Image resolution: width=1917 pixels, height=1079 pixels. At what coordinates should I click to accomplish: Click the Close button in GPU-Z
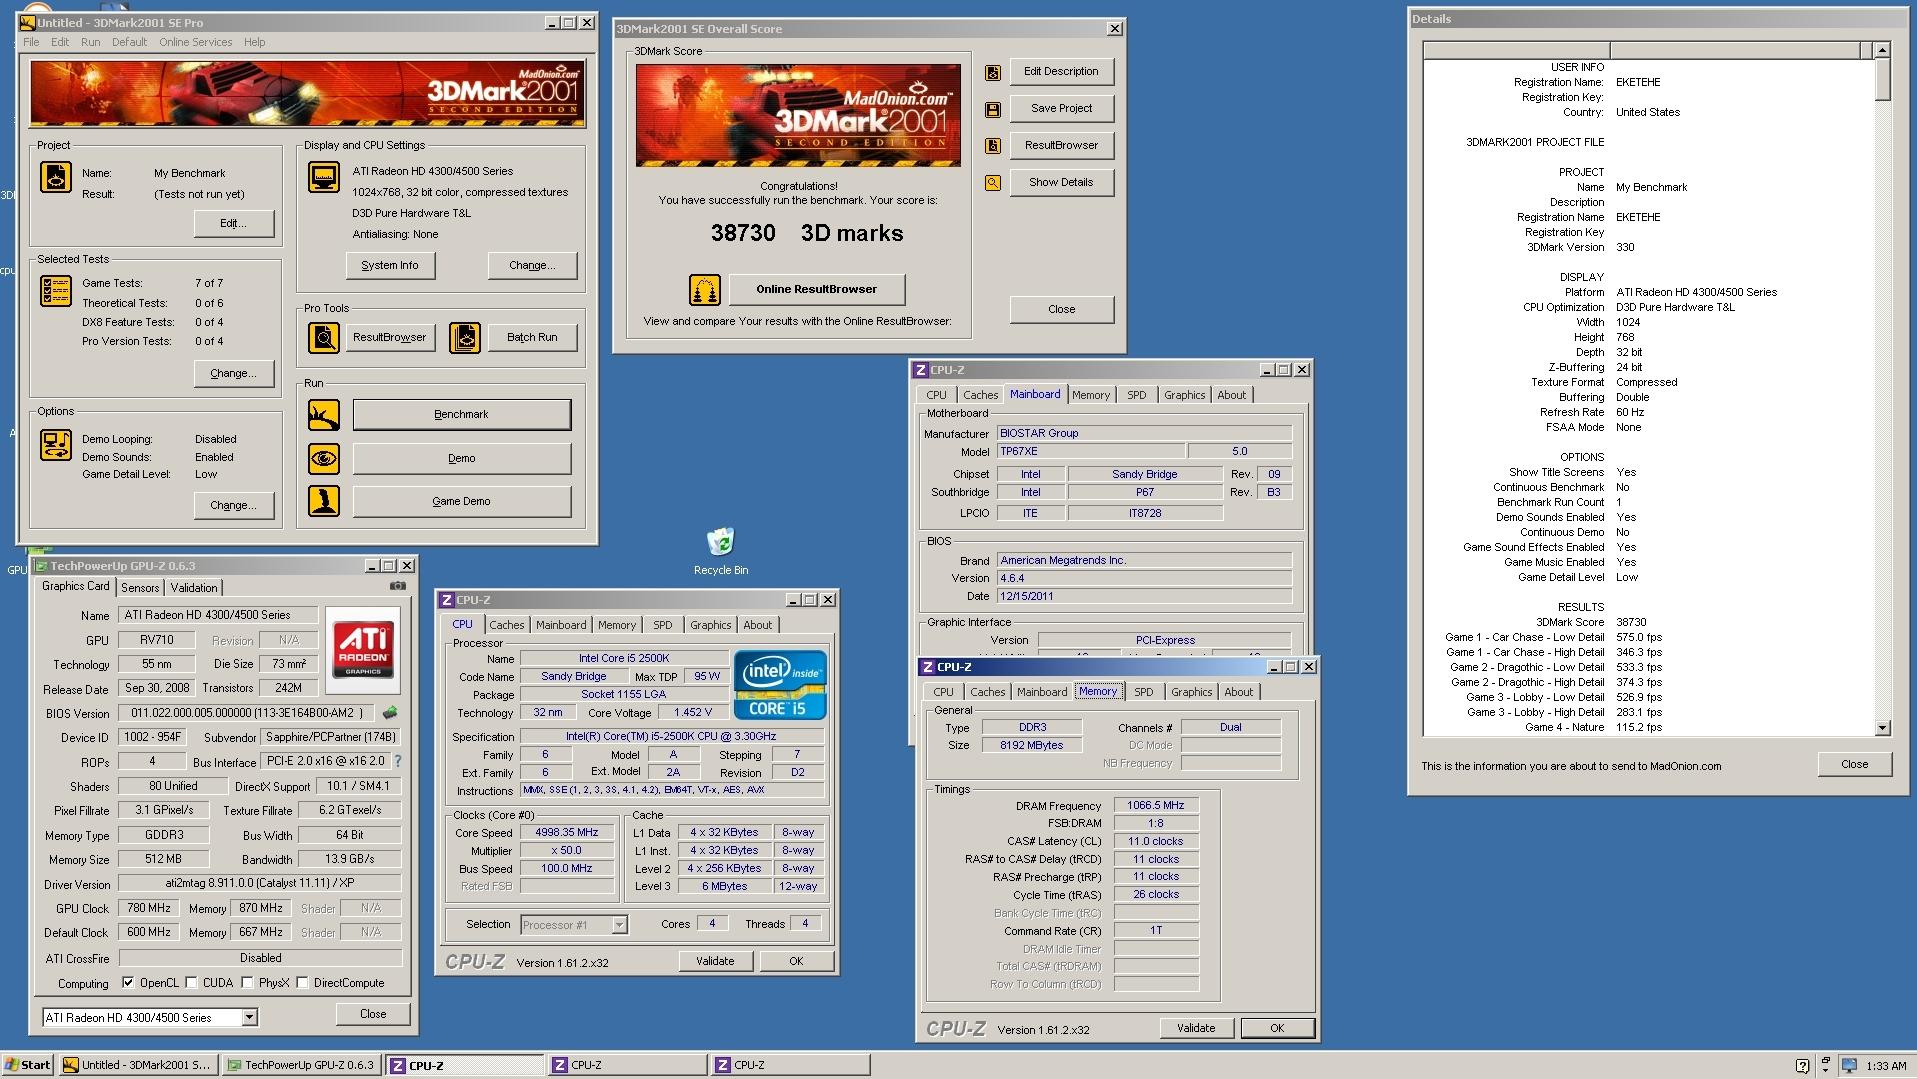pos(373,1014)
